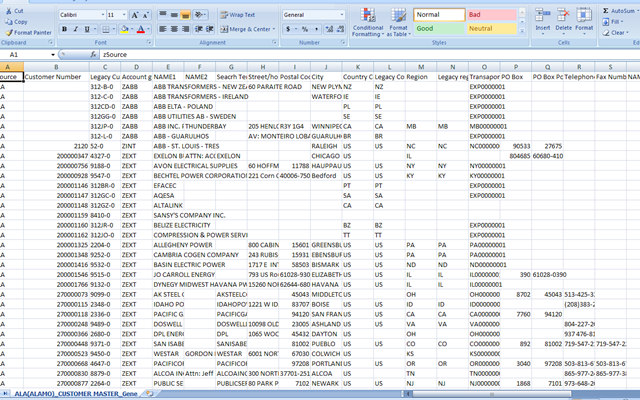
Task: Open Alignment dialog launcher
Action: click(274, 42)
